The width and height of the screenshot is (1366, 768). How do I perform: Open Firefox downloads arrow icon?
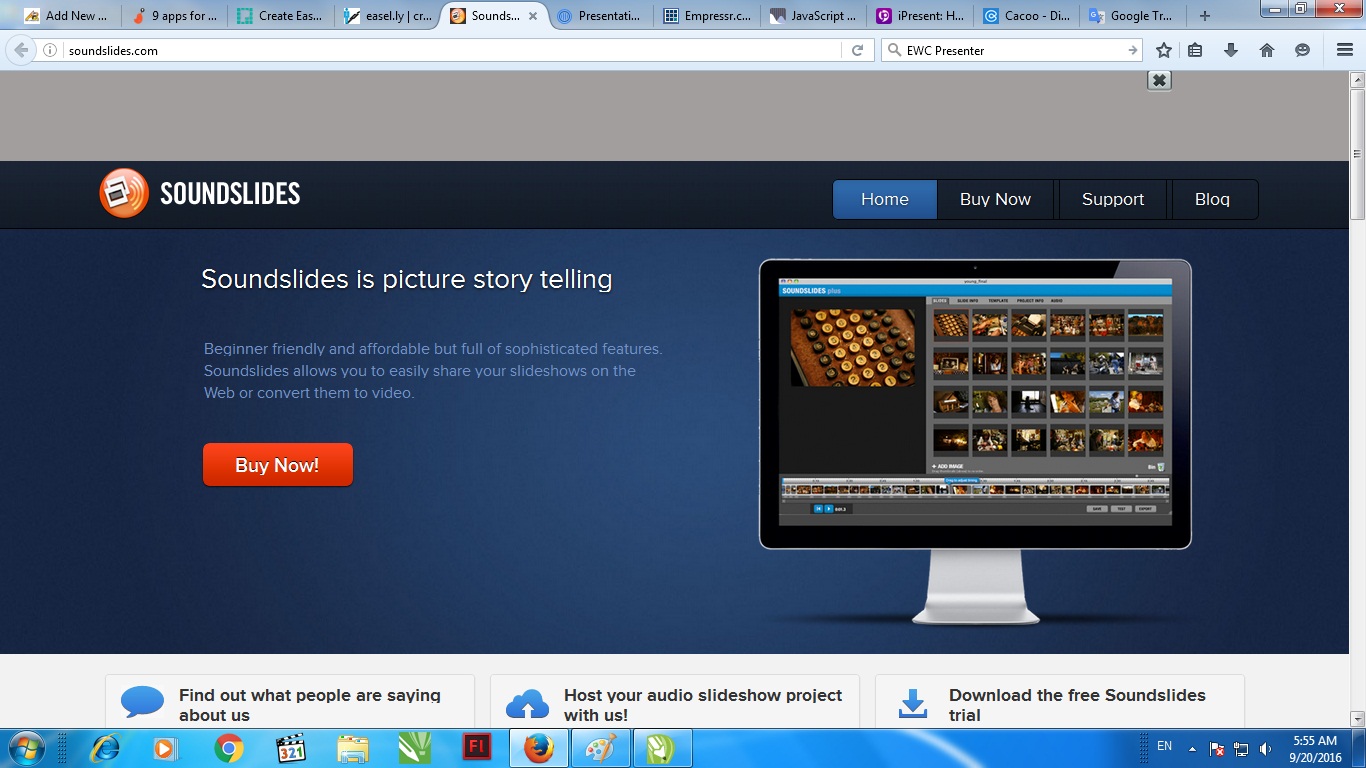[1231, 50]
